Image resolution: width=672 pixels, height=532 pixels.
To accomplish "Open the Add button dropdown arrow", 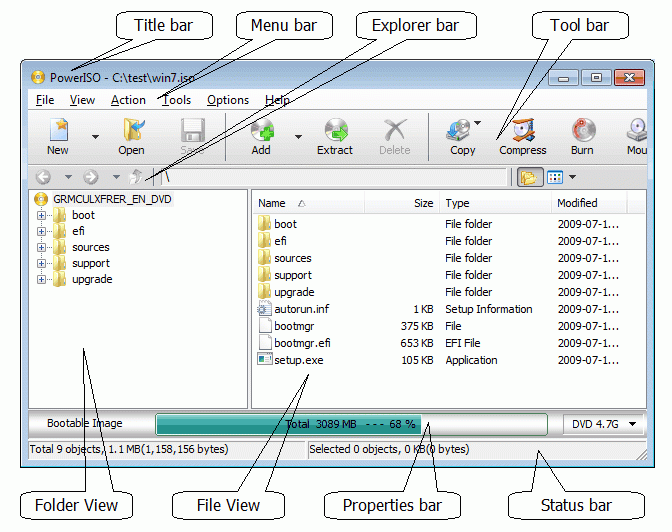I will [x=298, y=137].
